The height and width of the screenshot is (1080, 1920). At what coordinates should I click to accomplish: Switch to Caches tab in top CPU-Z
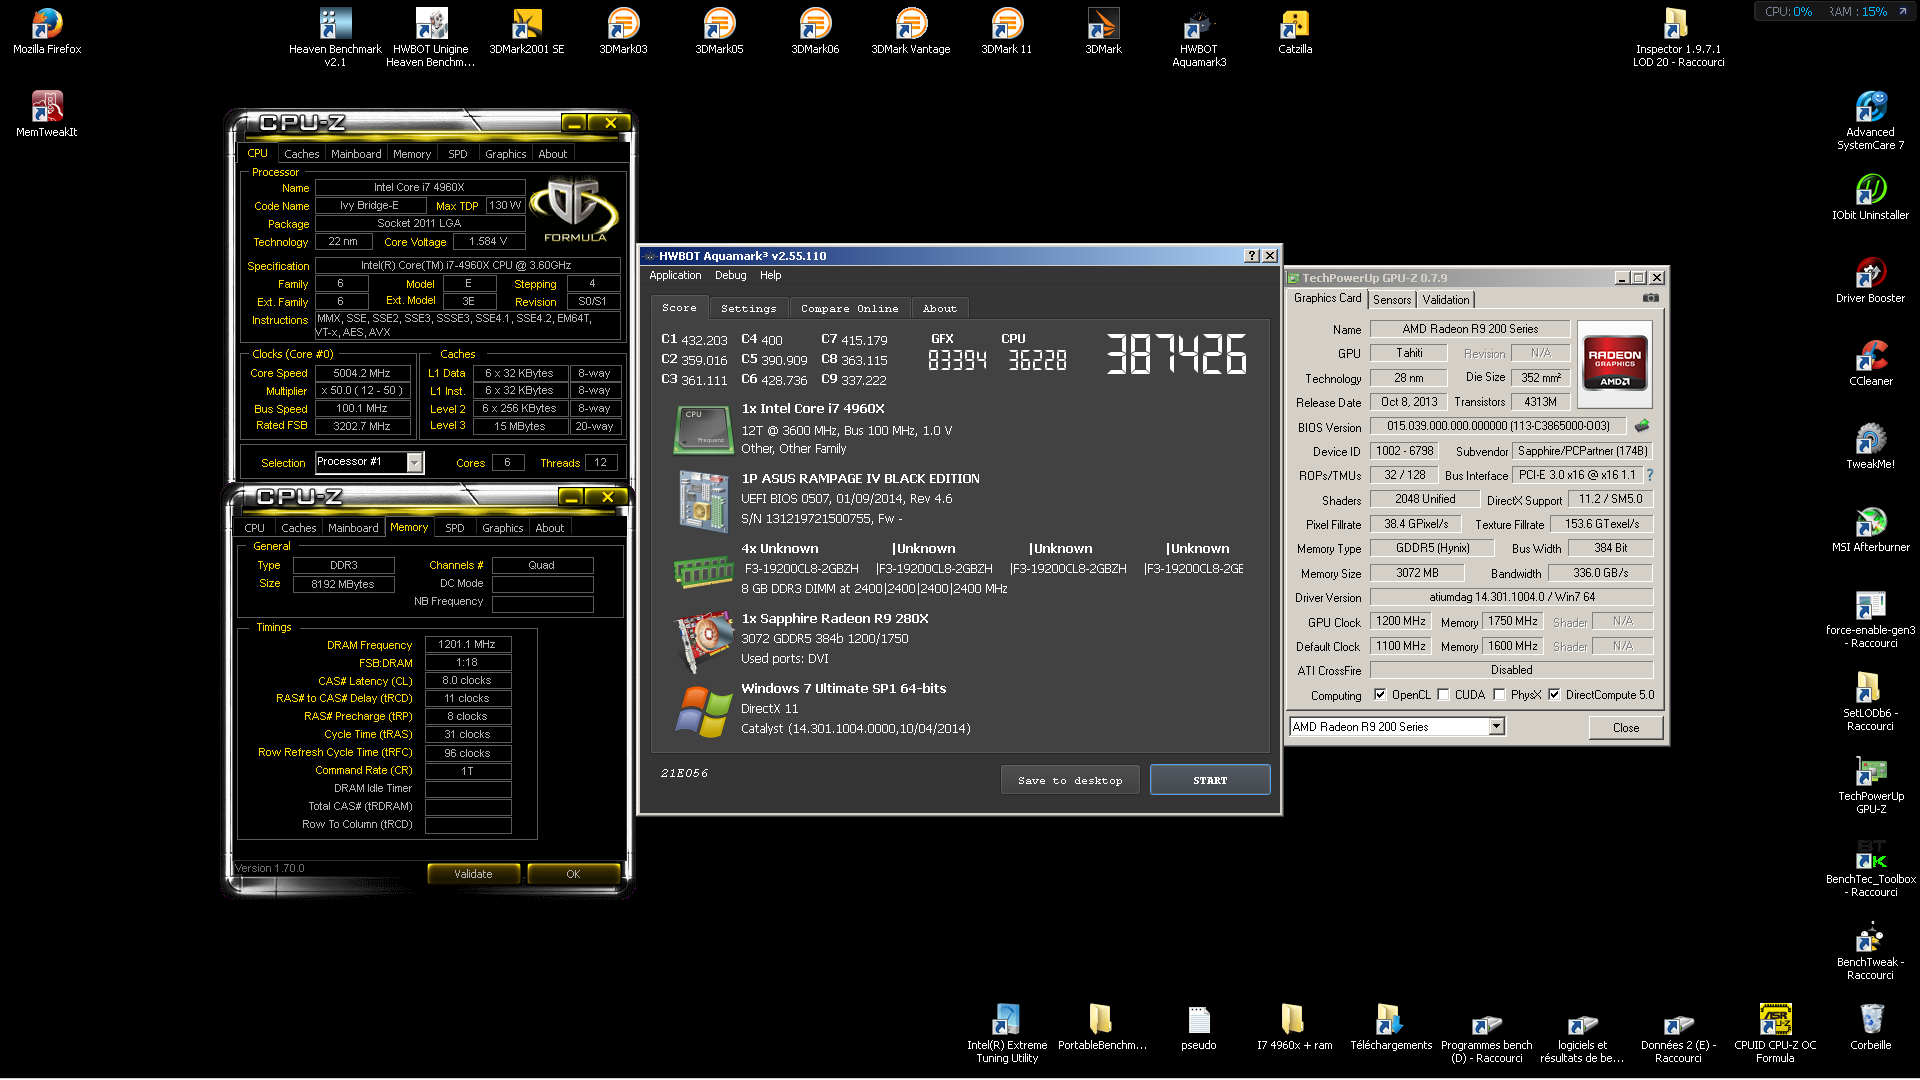(301, 154)
